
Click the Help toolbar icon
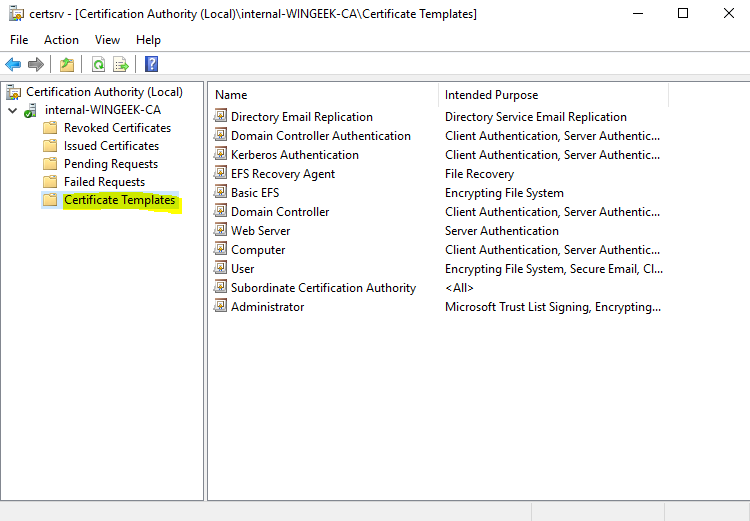(151, 64)
